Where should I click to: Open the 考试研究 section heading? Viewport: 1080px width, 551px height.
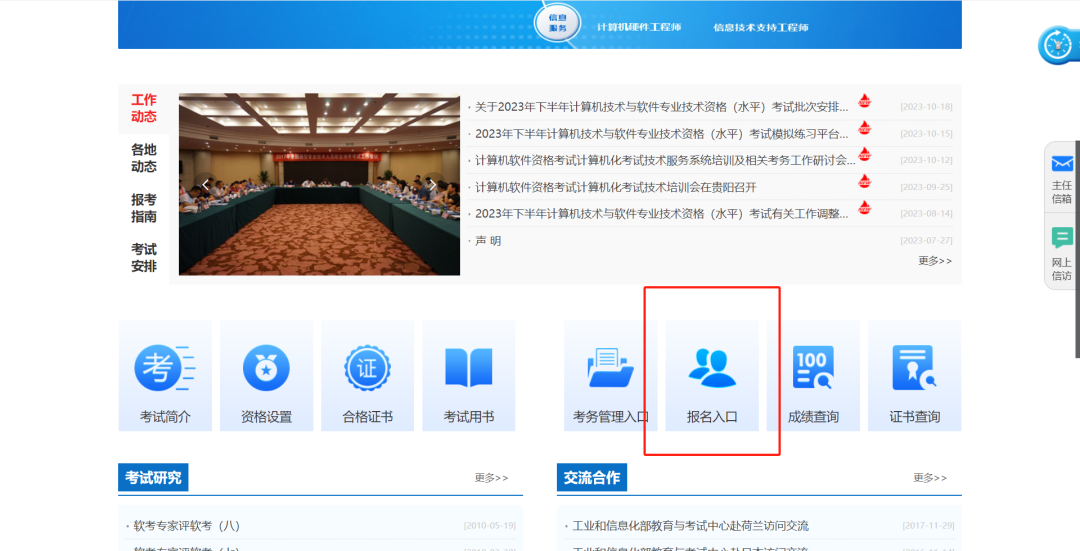153,477
